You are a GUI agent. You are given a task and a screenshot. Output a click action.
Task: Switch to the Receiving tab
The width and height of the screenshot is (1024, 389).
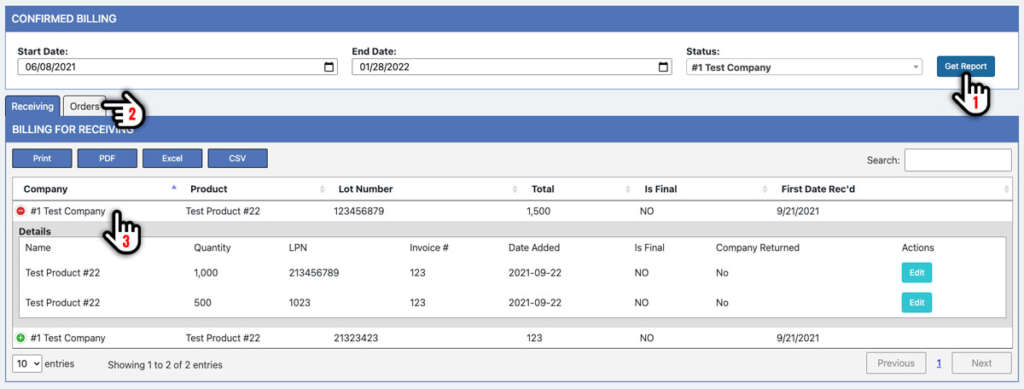tap(33, 106)
